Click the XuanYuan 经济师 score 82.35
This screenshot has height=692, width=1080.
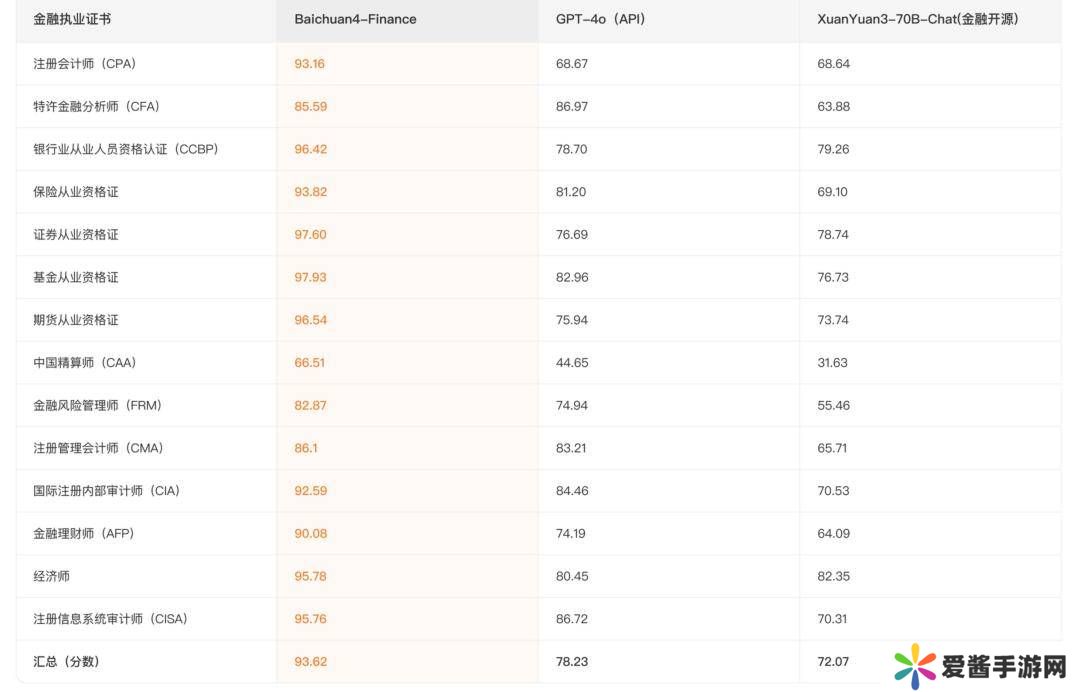833,576
